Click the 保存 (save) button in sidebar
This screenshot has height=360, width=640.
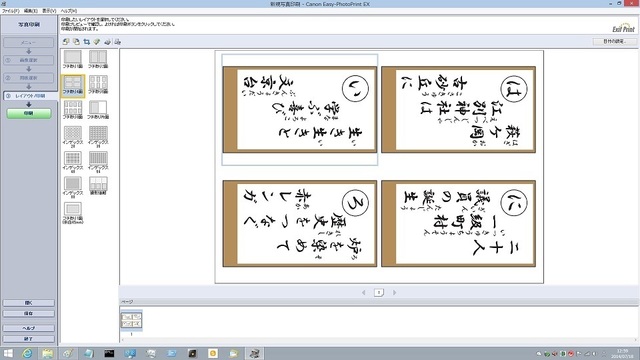coord(29,313)
